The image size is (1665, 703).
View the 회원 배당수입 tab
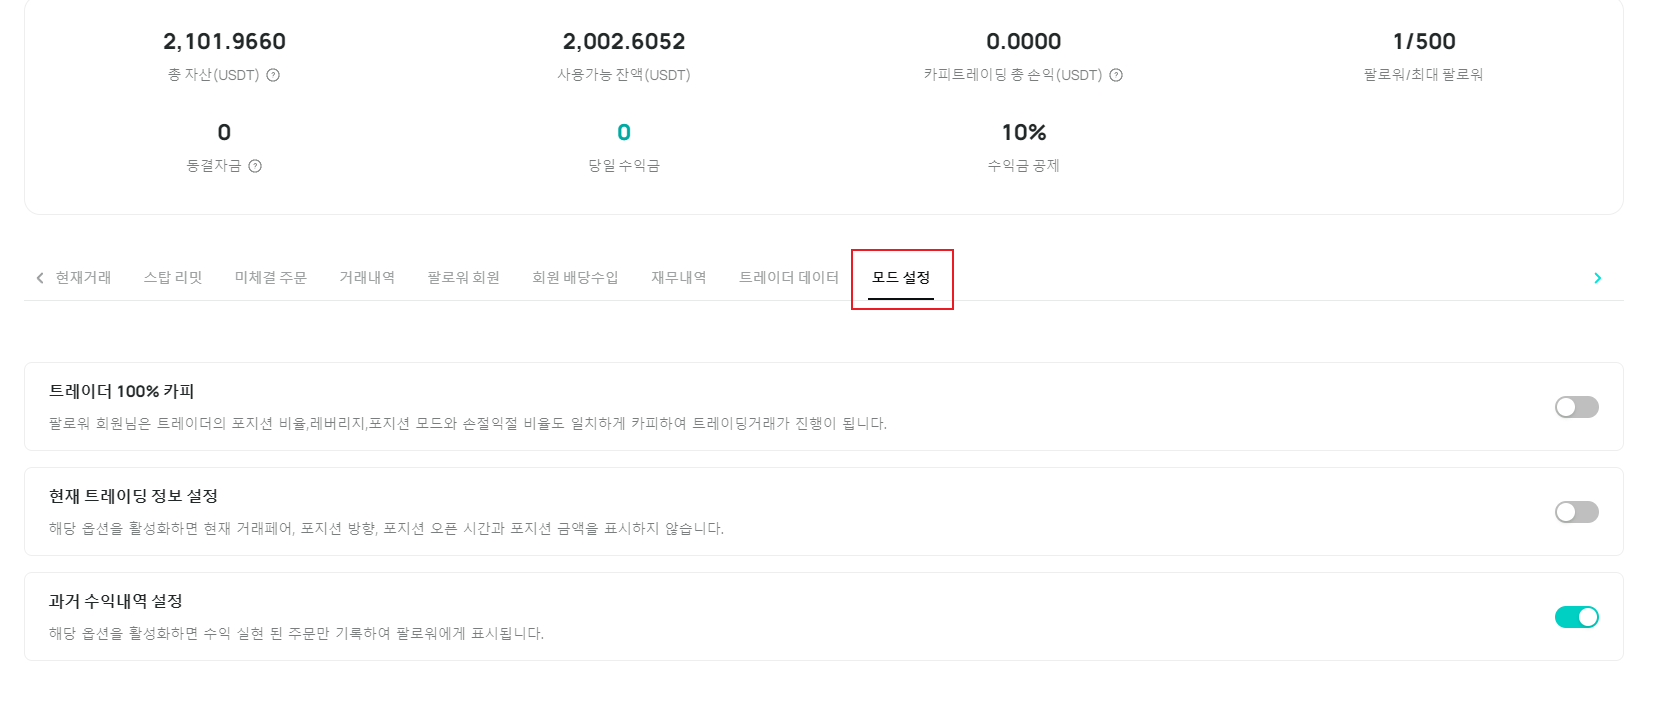575,277
